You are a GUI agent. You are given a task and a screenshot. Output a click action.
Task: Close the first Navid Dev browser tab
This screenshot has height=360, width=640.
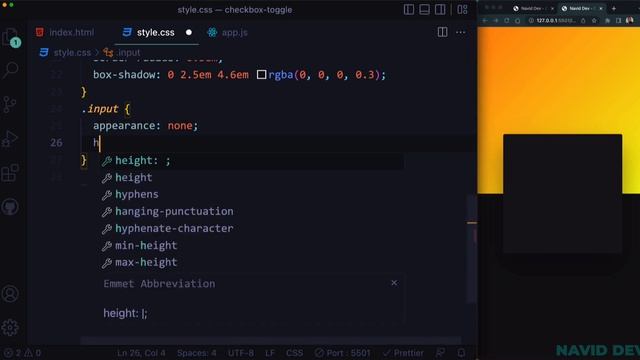coord(552,8)
